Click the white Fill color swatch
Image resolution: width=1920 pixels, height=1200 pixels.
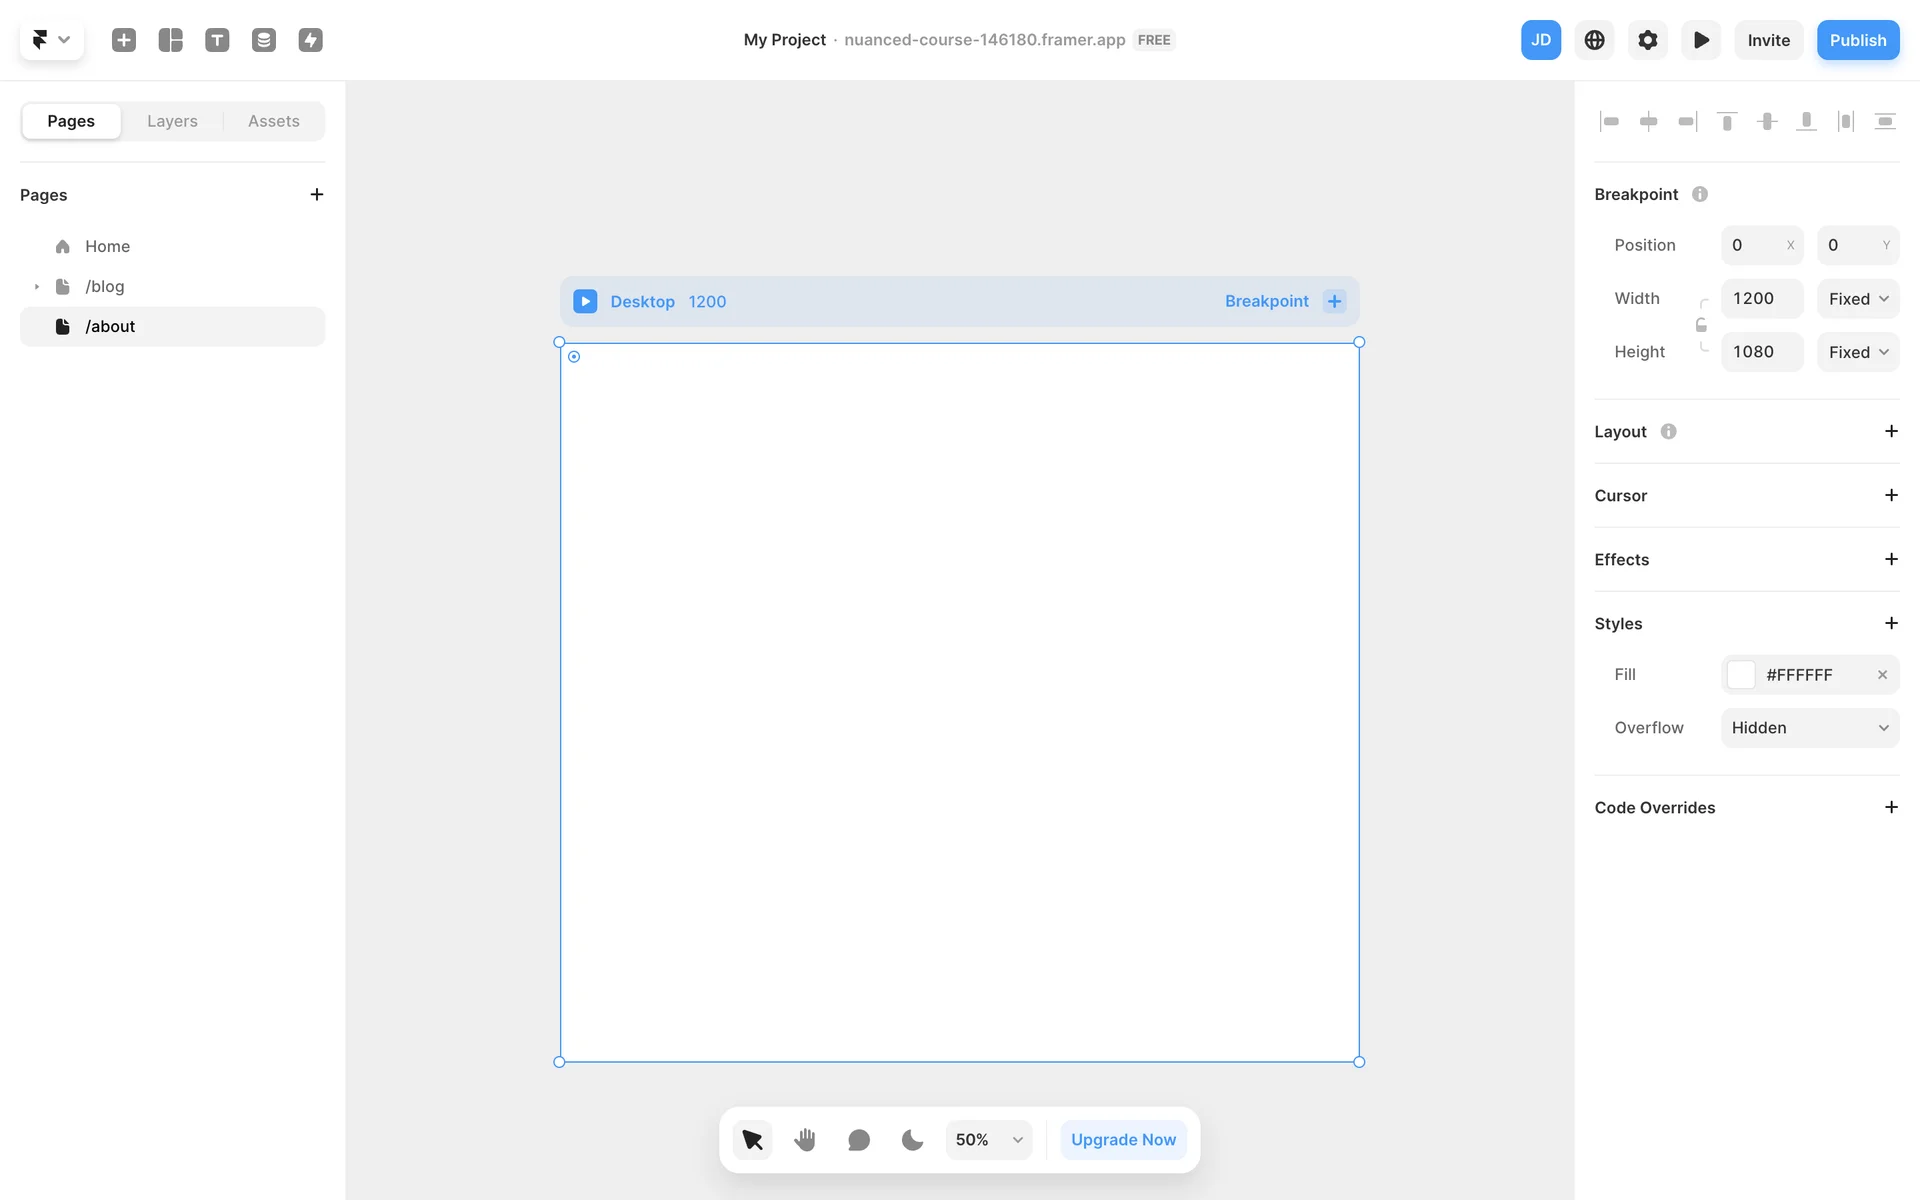click(x=1741, y=675)
